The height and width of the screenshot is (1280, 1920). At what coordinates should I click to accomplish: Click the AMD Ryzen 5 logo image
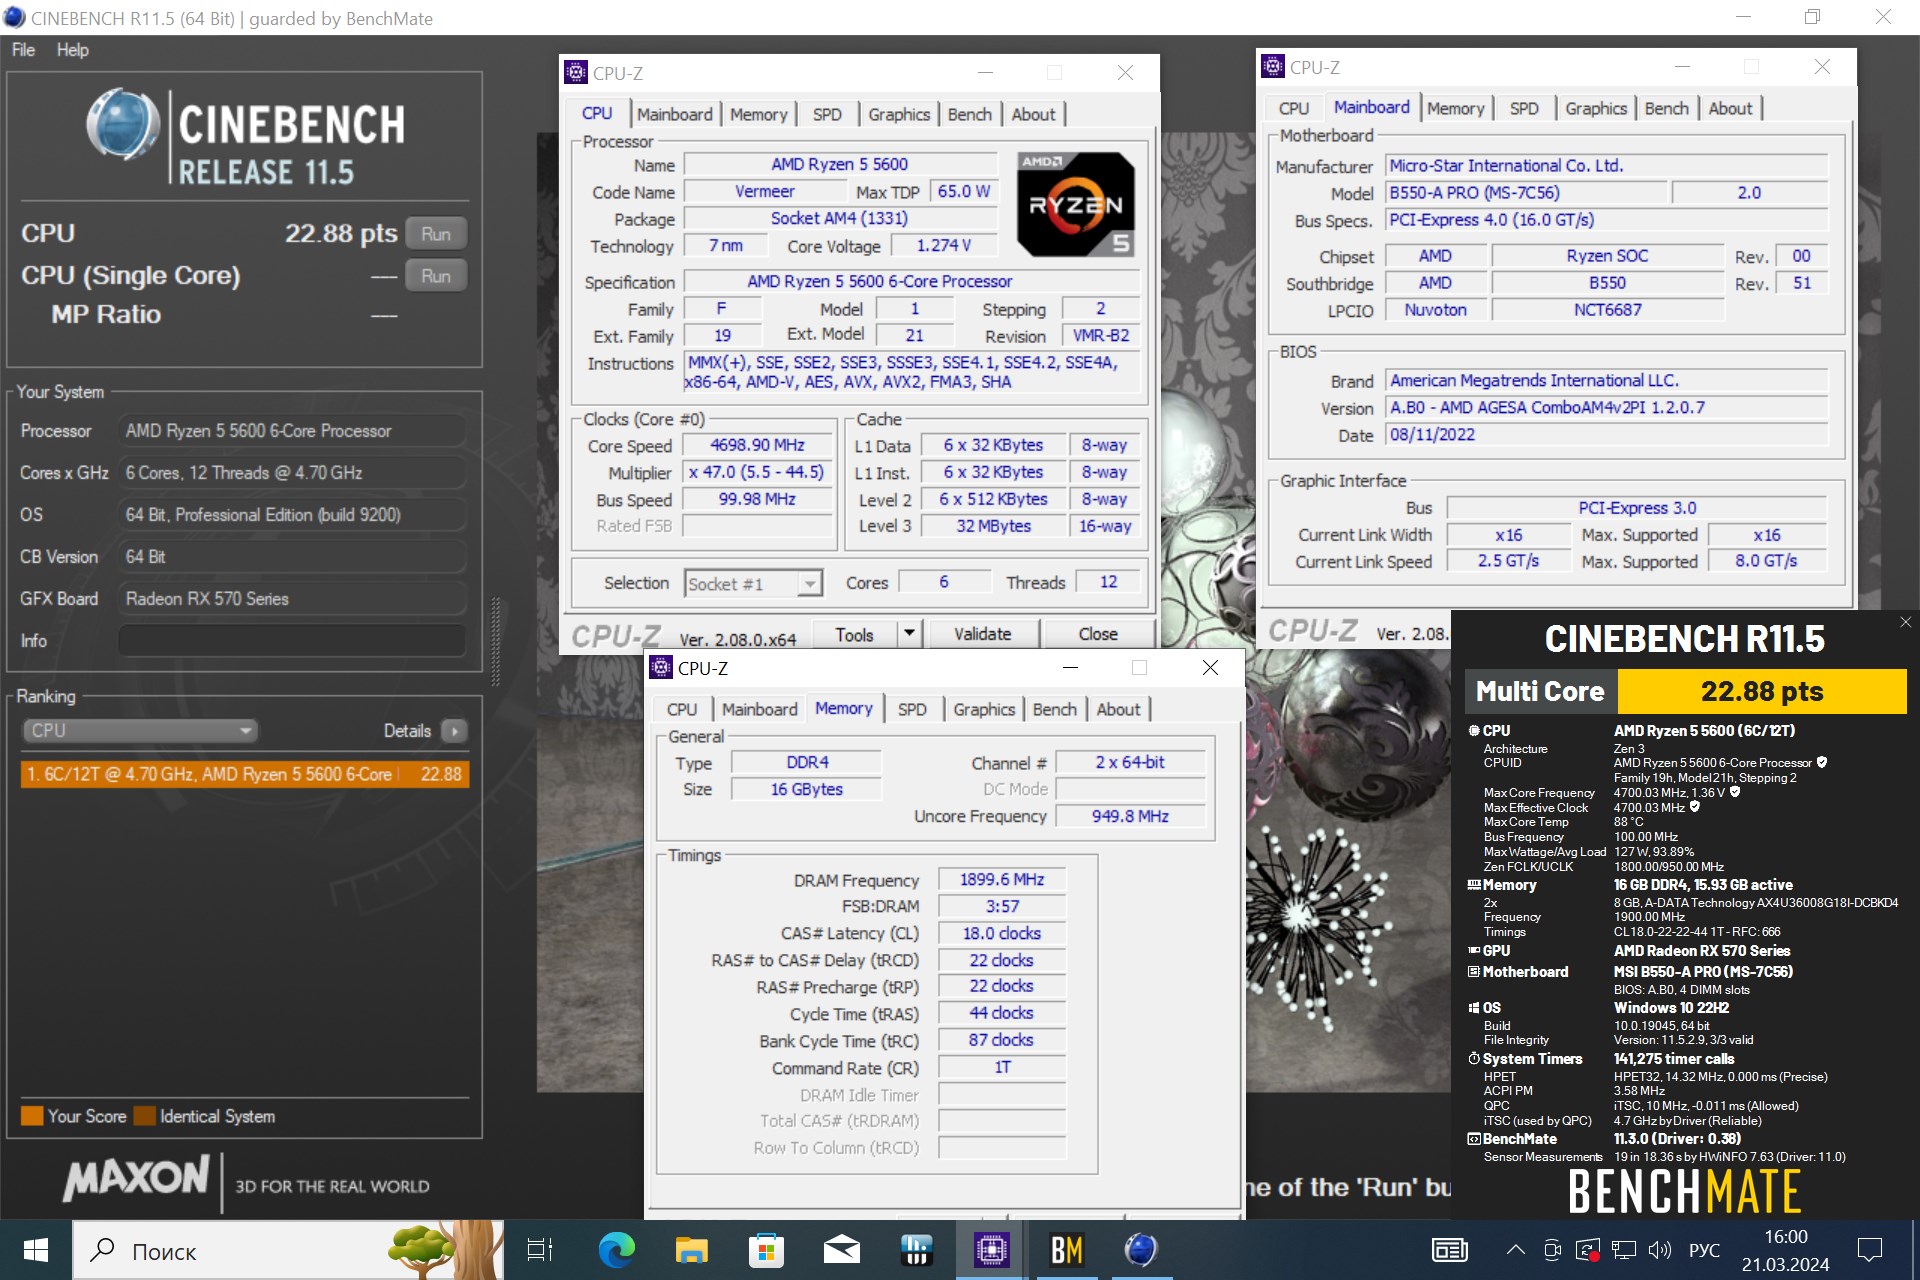coord(1076,205)
